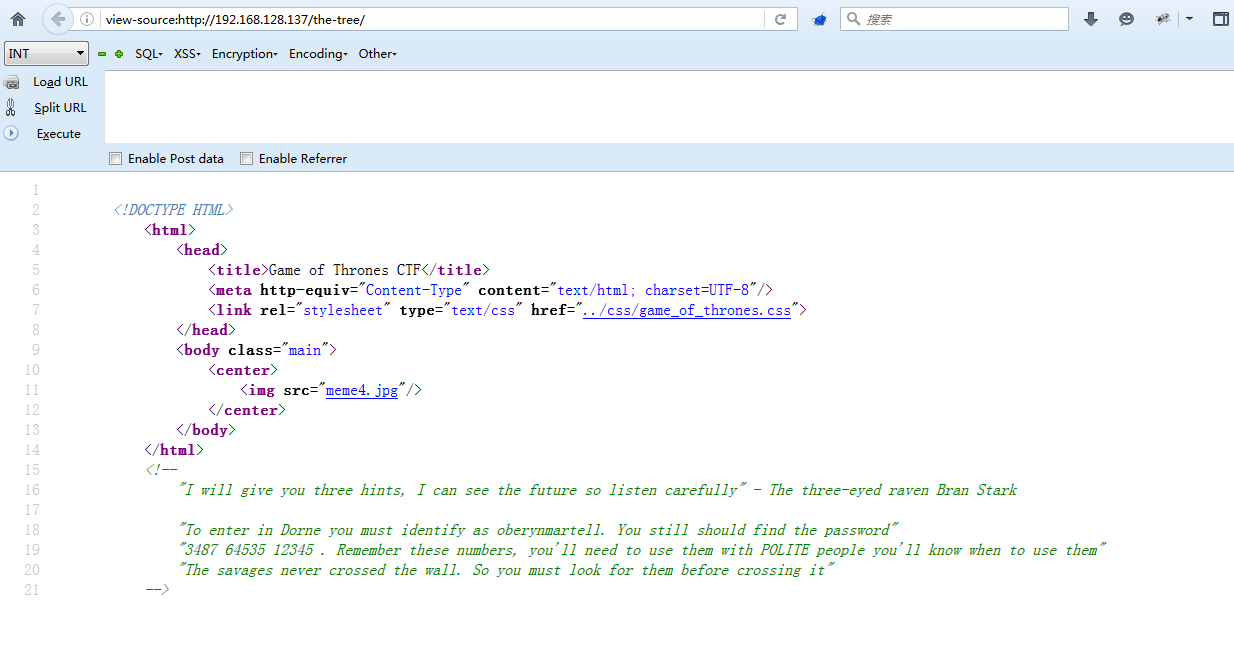This screenshot has width=1234, height=663.
Task: Execute the HackBar request
Action: click(x=59, y=134)
